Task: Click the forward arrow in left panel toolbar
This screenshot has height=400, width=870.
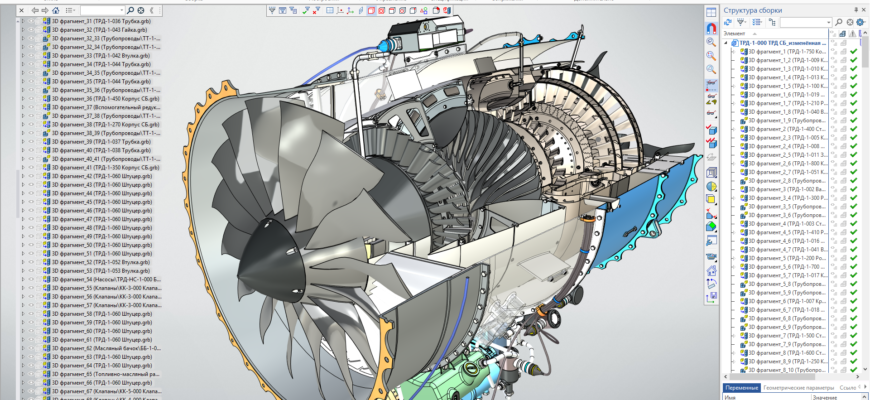Action: [x=45, y=11]
